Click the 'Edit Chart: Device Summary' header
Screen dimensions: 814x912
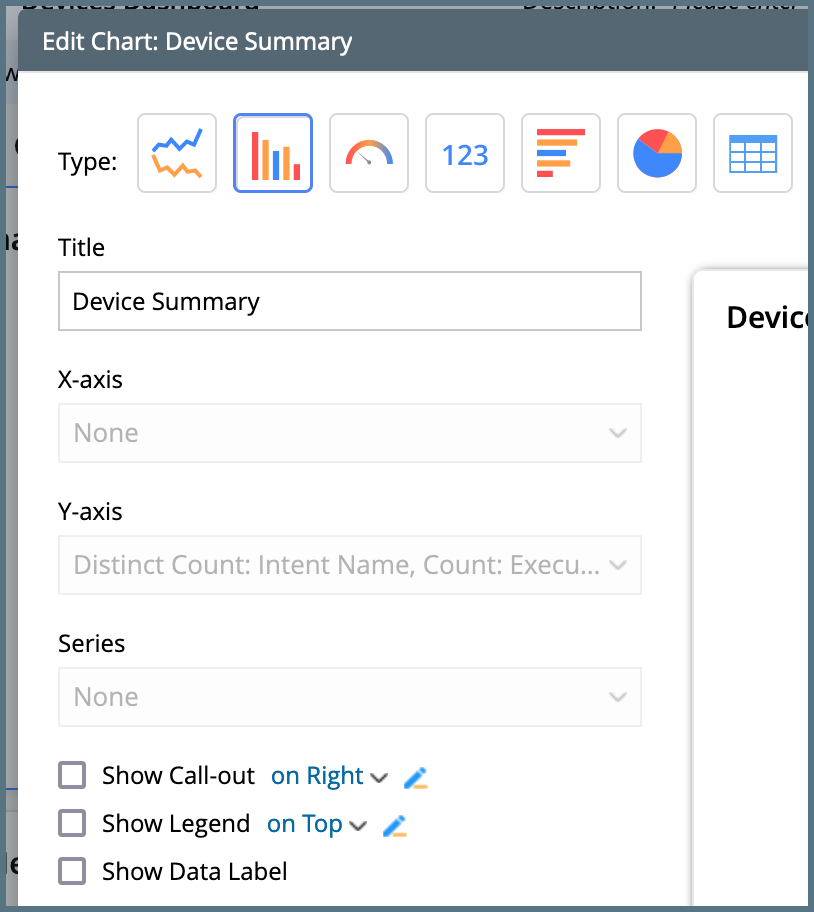[x=197, y=42]
